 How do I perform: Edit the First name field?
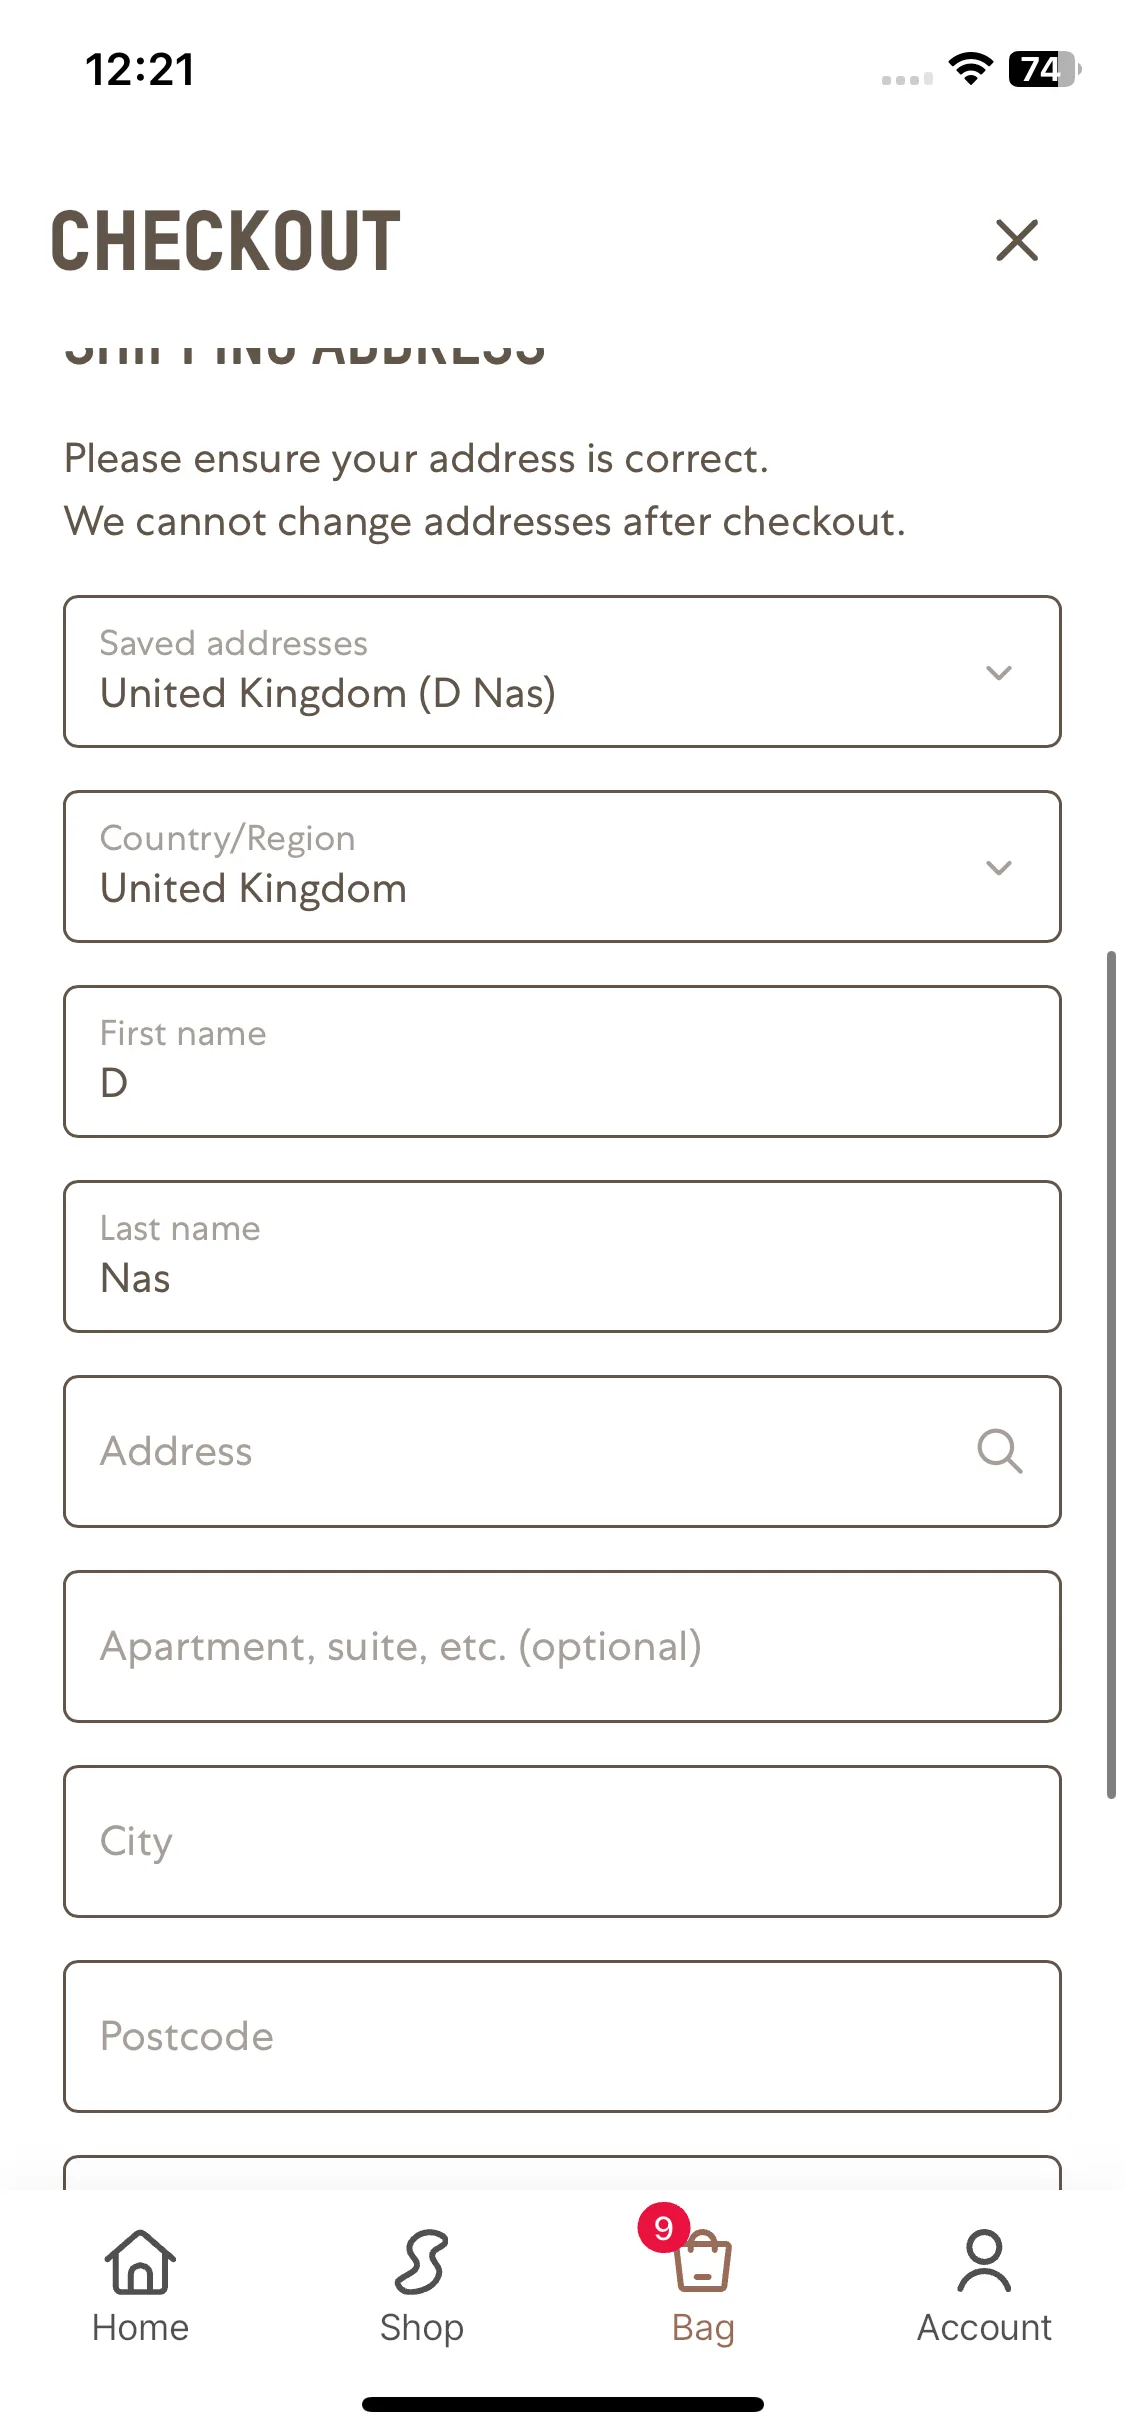562,1062
